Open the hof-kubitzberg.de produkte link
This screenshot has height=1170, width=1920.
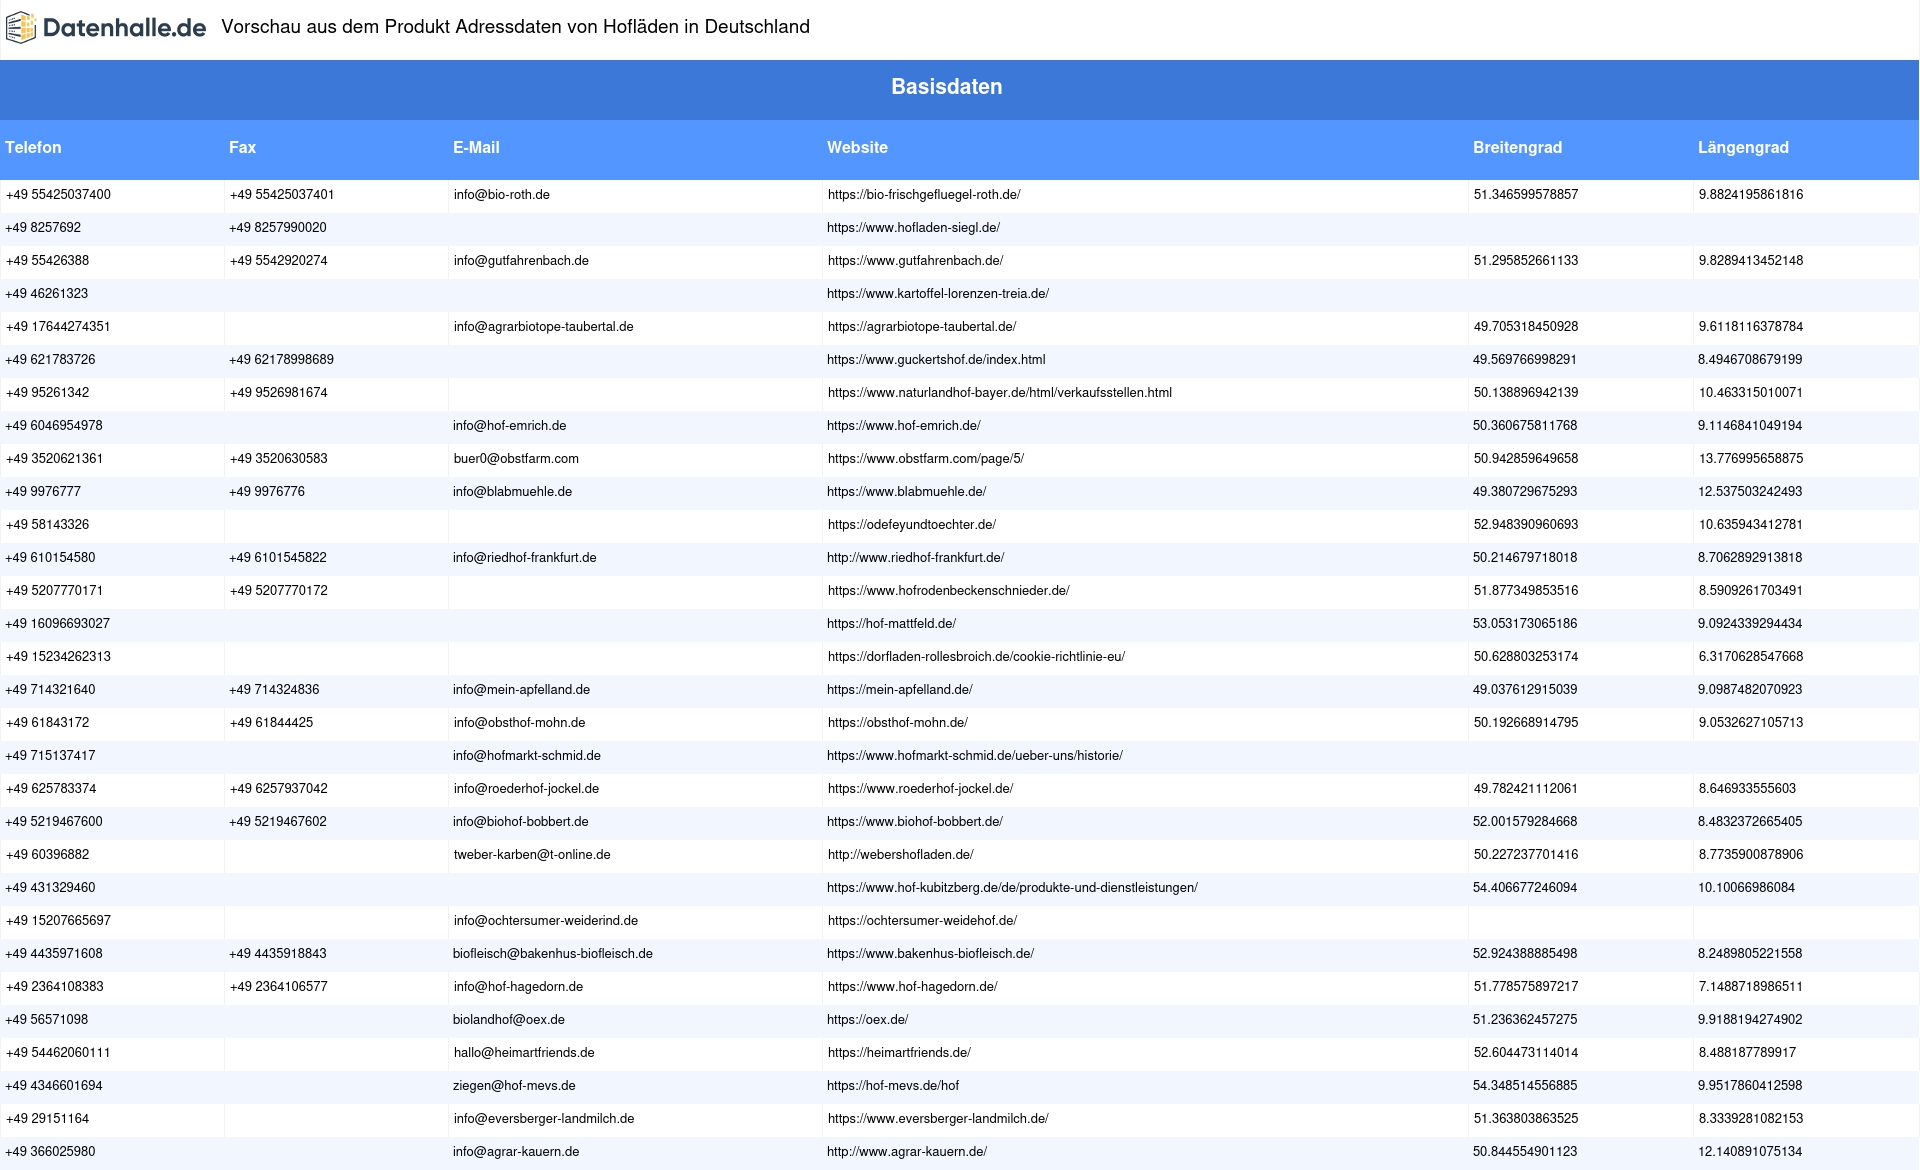point(1012,888)
